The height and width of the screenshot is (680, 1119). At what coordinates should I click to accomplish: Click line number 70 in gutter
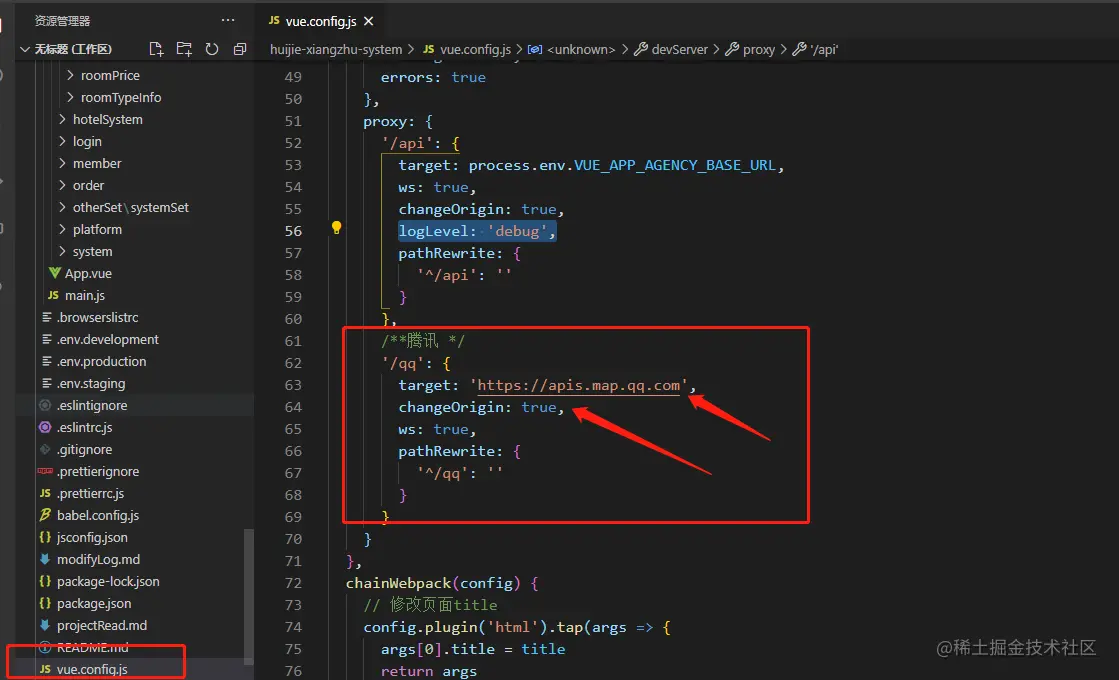pos(293,539)
